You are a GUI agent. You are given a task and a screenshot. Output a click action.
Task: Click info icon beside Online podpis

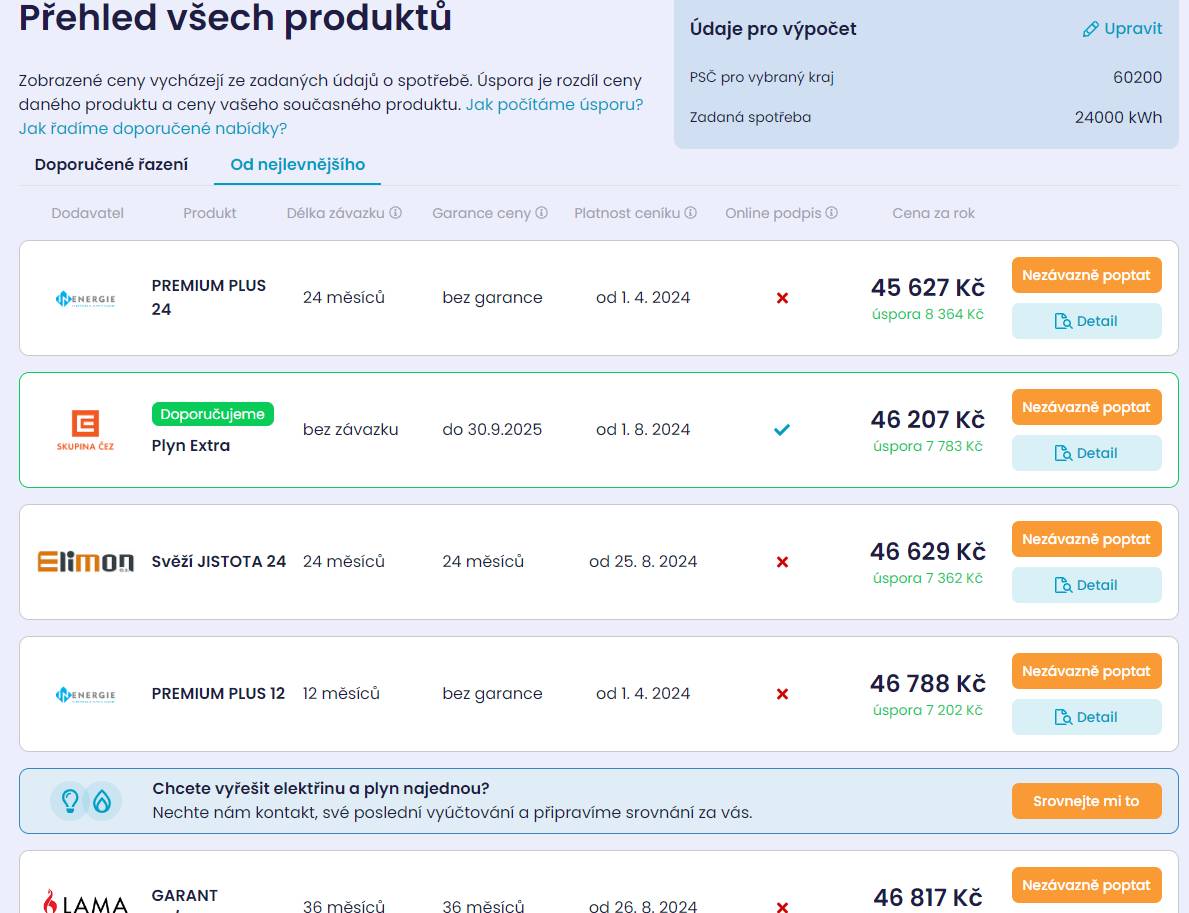(831, 213)
